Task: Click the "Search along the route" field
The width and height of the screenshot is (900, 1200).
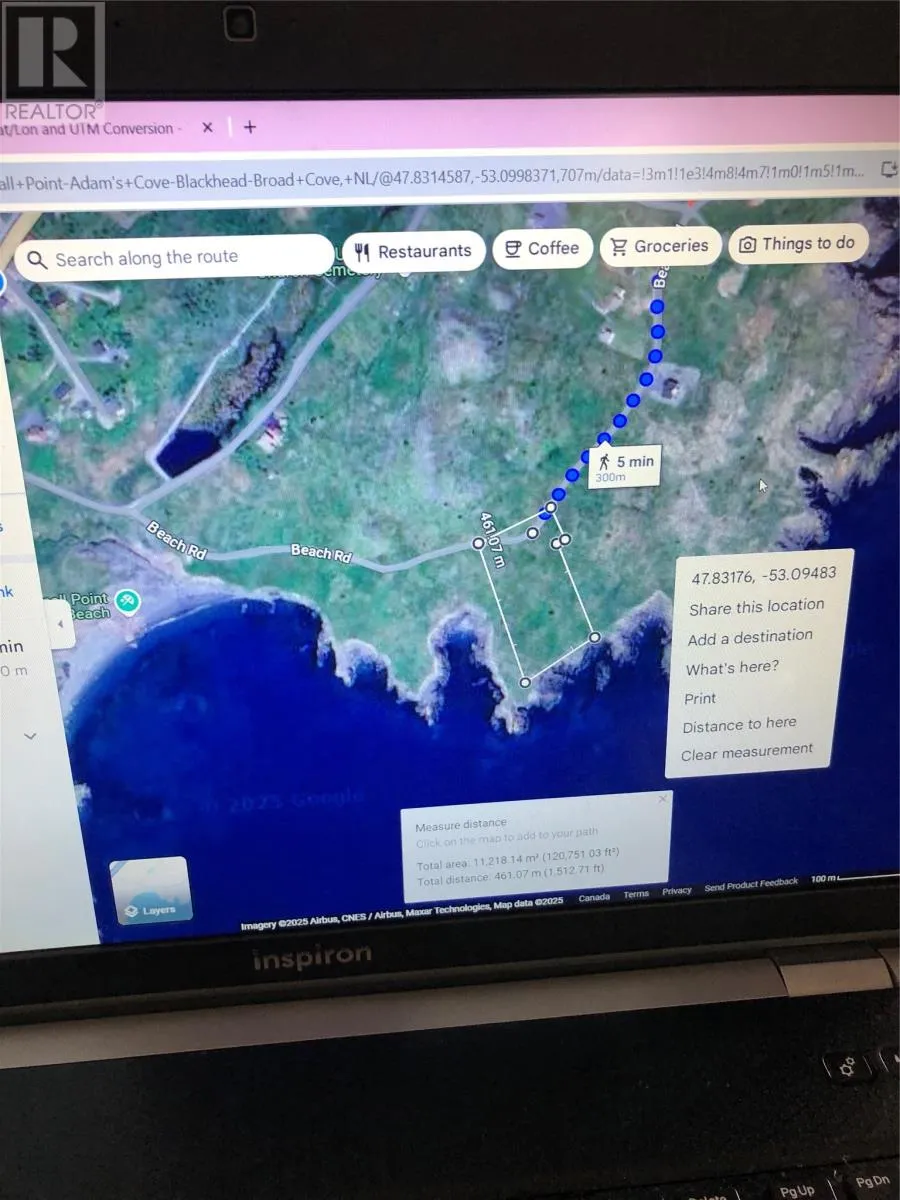Action: click(175, 258)
